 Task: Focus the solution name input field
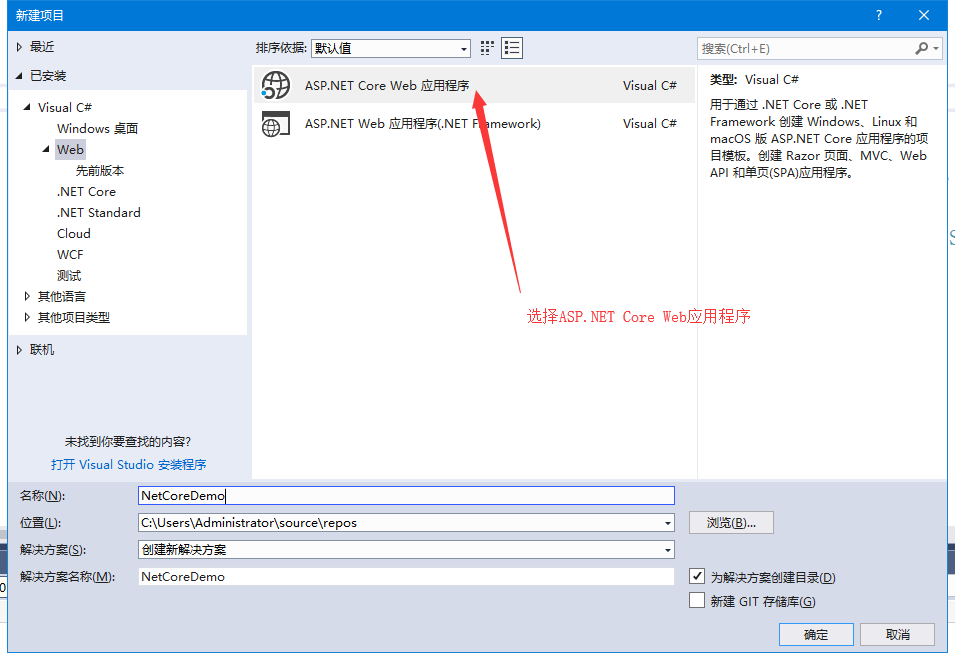[x=406, y=577]
